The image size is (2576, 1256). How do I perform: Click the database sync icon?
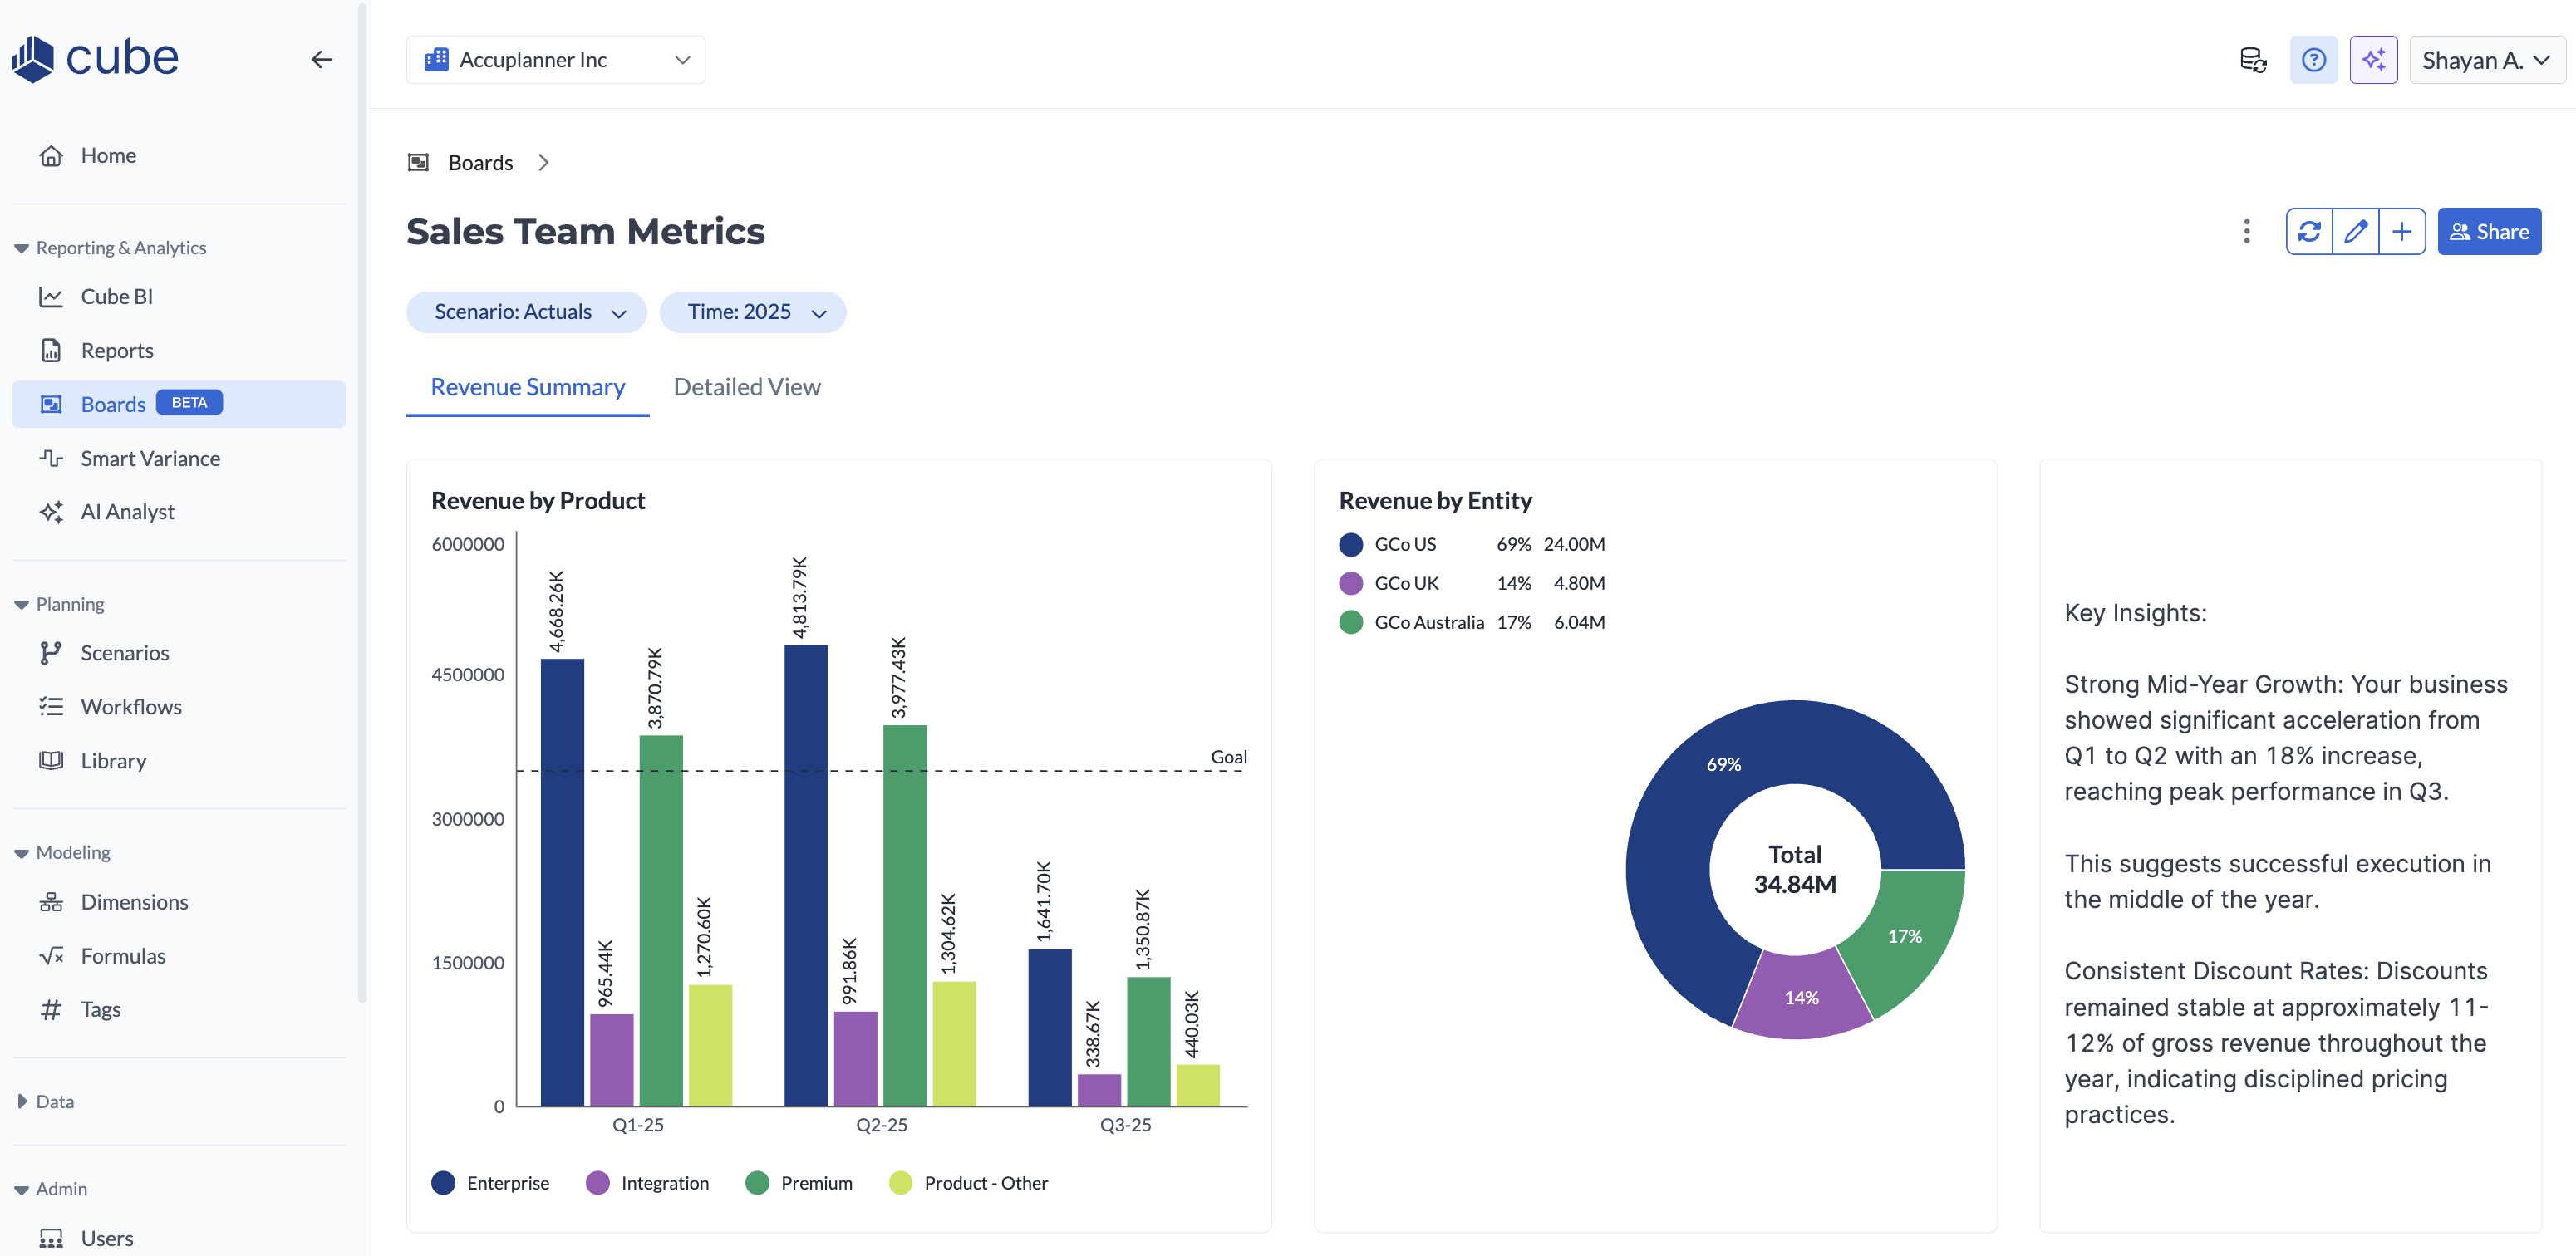(2252, 60)
